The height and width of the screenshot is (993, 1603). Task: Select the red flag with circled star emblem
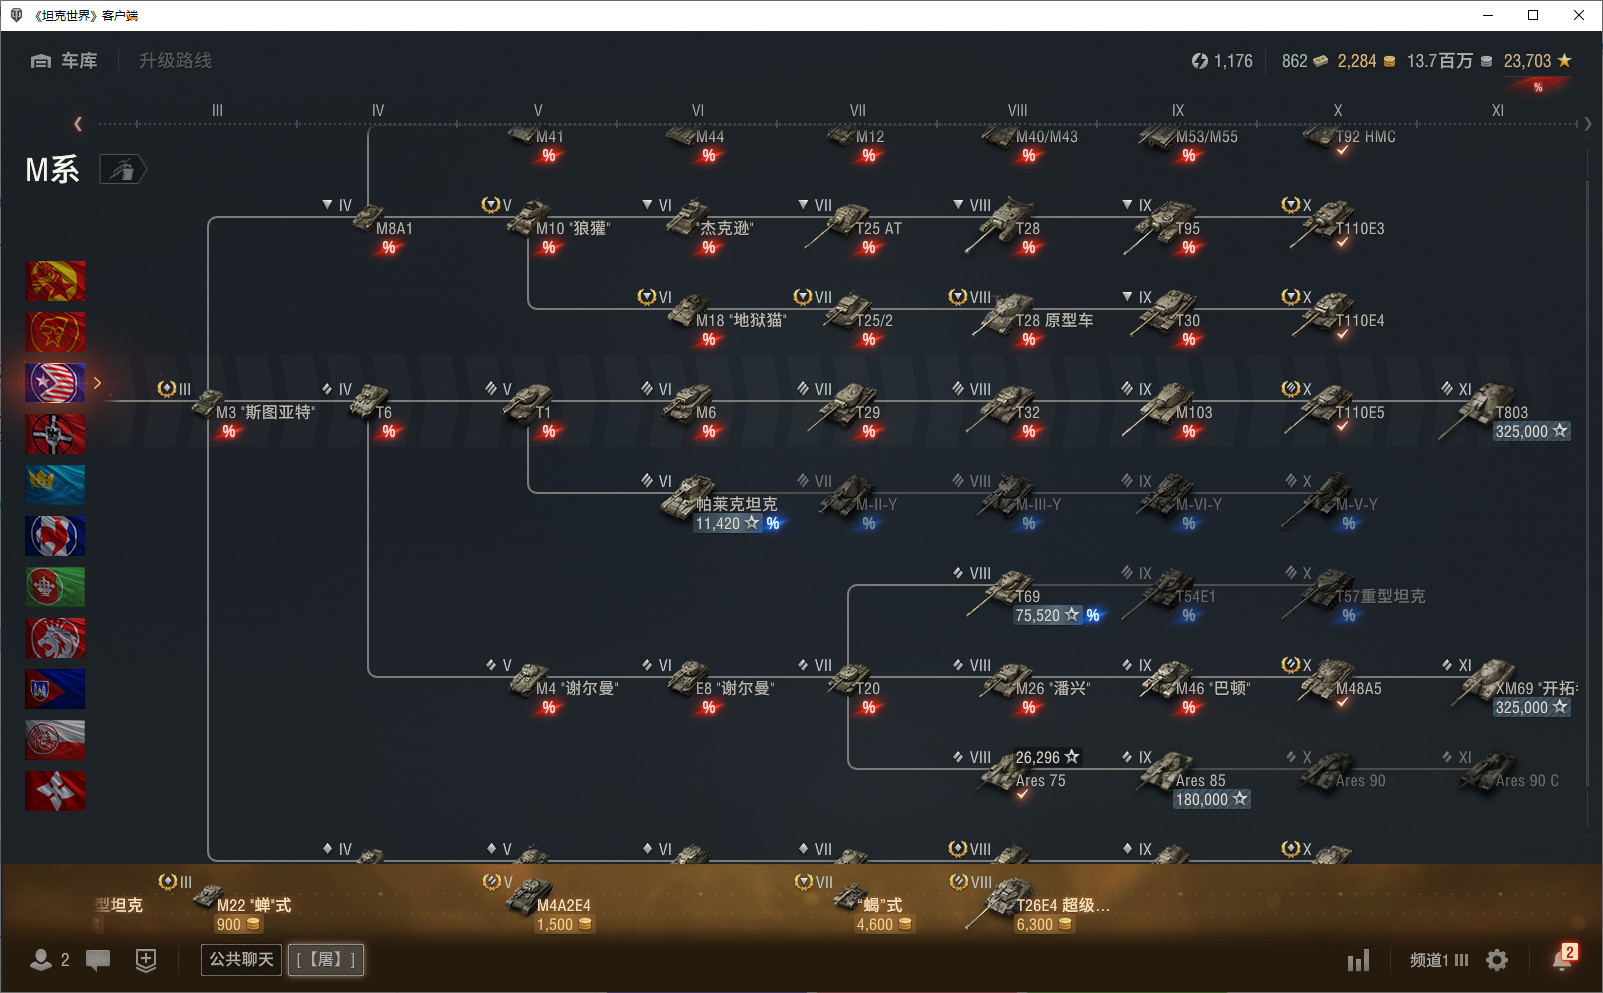pyautogui.click(x=55, y=332)
